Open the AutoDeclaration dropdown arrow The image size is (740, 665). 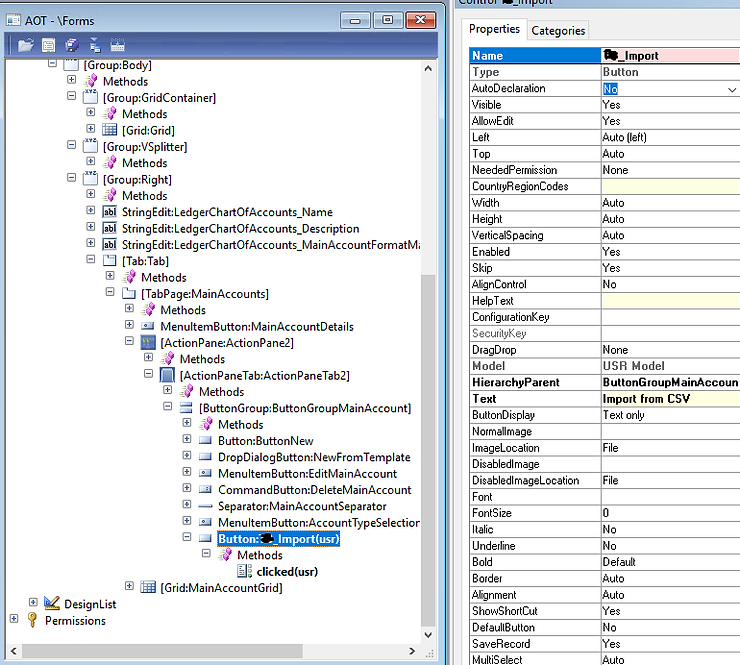pyautogui.click(x=732, y=89)
